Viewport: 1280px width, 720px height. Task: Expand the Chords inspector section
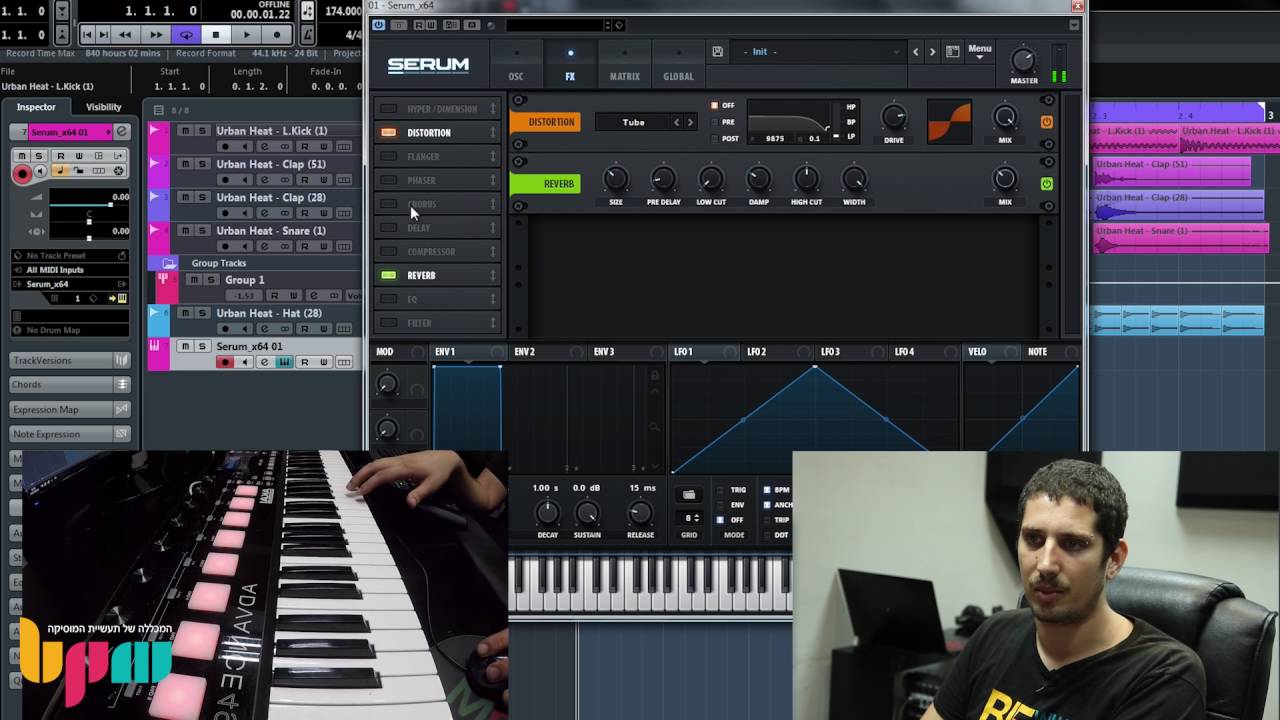click(x=70, y=385)
